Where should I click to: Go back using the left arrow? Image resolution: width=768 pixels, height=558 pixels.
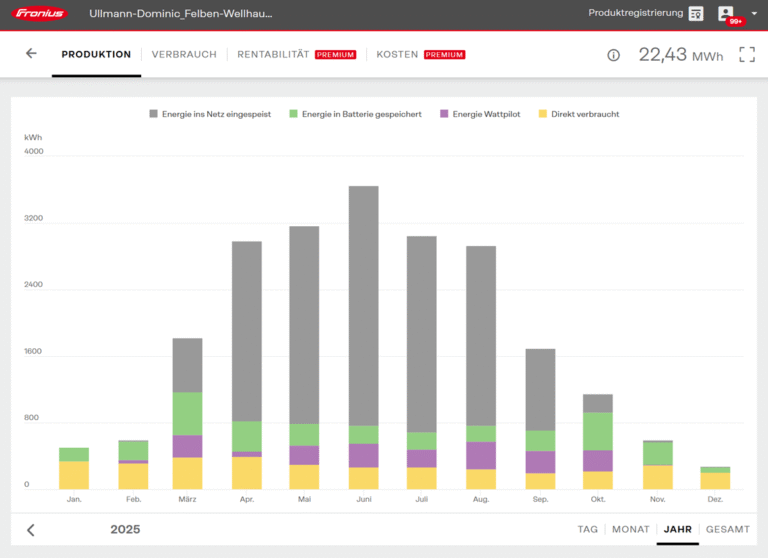pyautogui.click(x=31, y=54)
